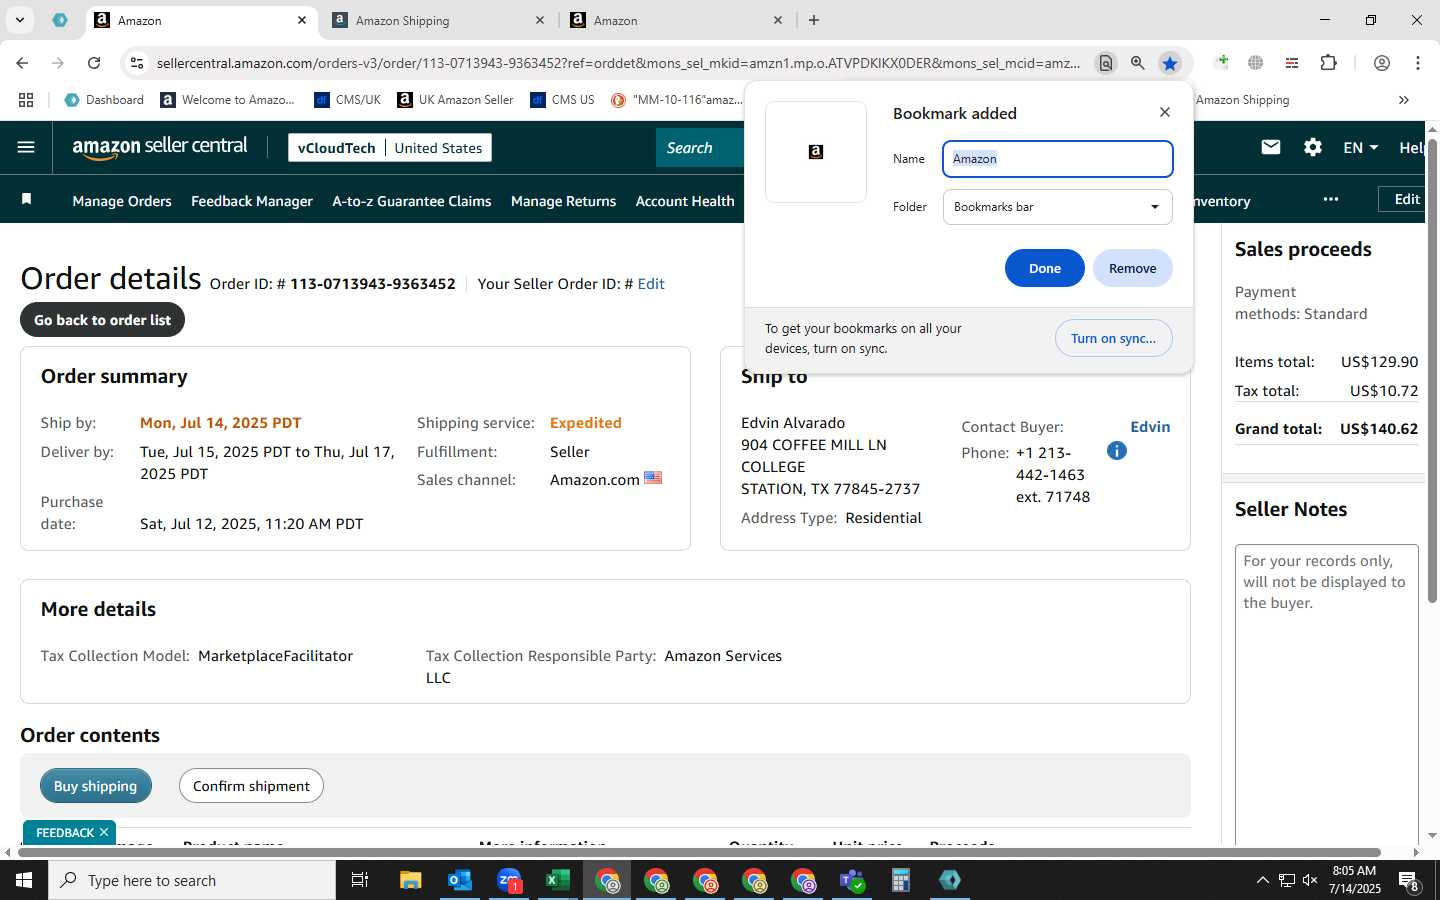This screenshot has height=900, width=1440.
Task: Open Seller Central hamburger menu
Action: [26, 148]
